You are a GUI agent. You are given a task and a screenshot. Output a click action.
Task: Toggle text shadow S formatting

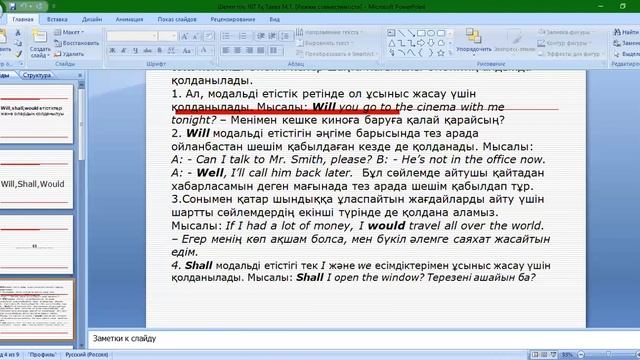click(160, 51)
